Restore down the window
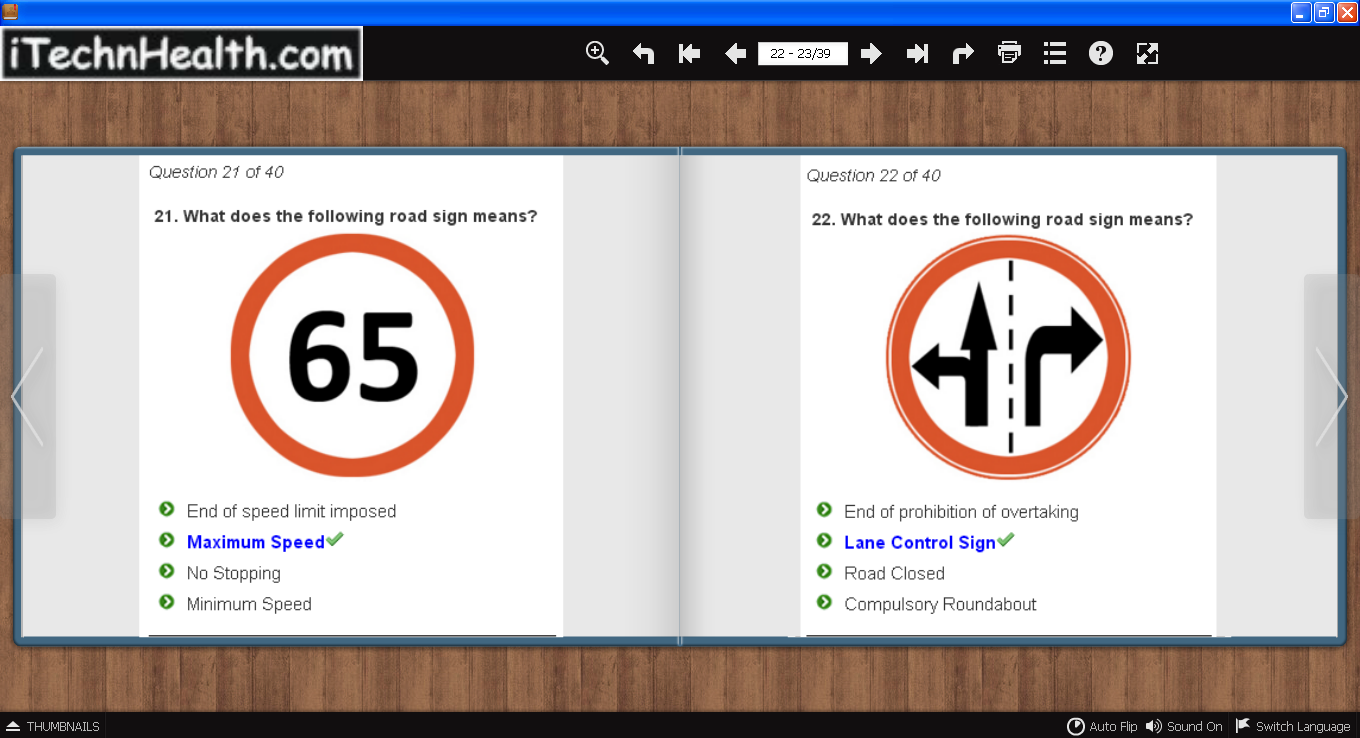Image resolution: width=1360 pixels, height=738 pixels. (1324, 12)
